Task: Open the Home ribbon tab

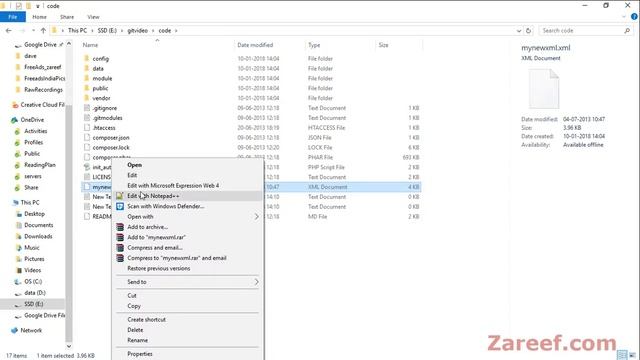Action: click(39, 17)
